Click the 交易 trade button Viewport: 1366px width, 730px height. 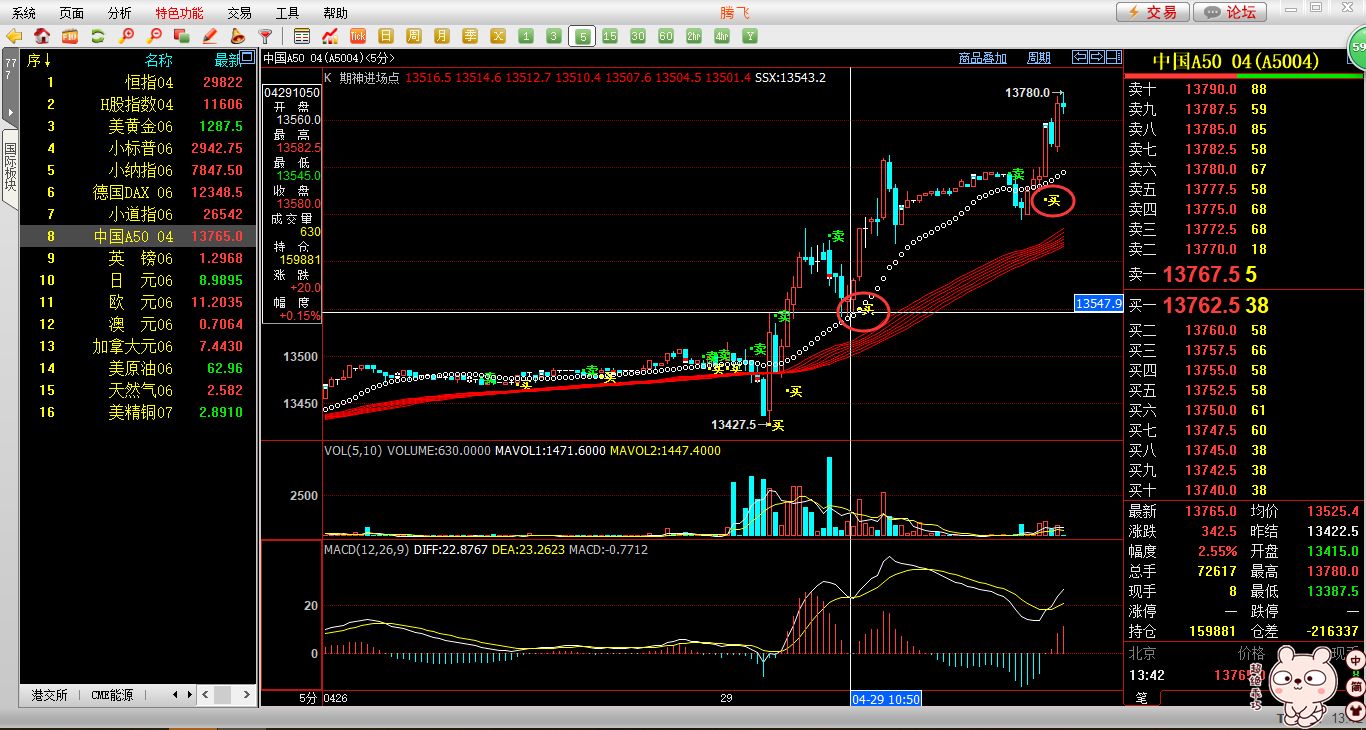click(x=1153, y=12)
